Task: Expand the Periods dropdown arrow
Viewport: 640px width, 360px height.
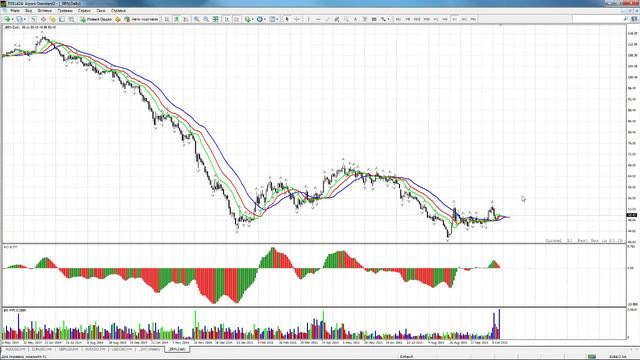Action: pyautogui.click(x=265, y=19)
